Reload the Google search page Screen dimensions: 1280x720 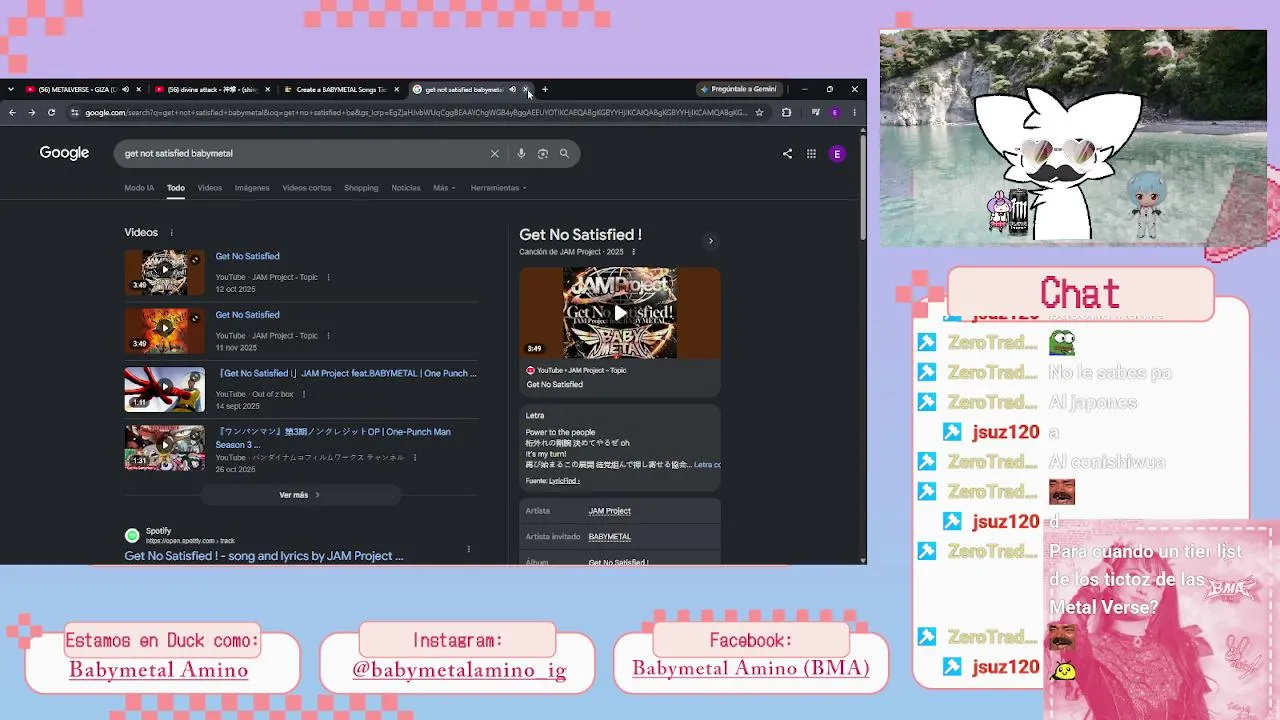(x=51, y=113)
